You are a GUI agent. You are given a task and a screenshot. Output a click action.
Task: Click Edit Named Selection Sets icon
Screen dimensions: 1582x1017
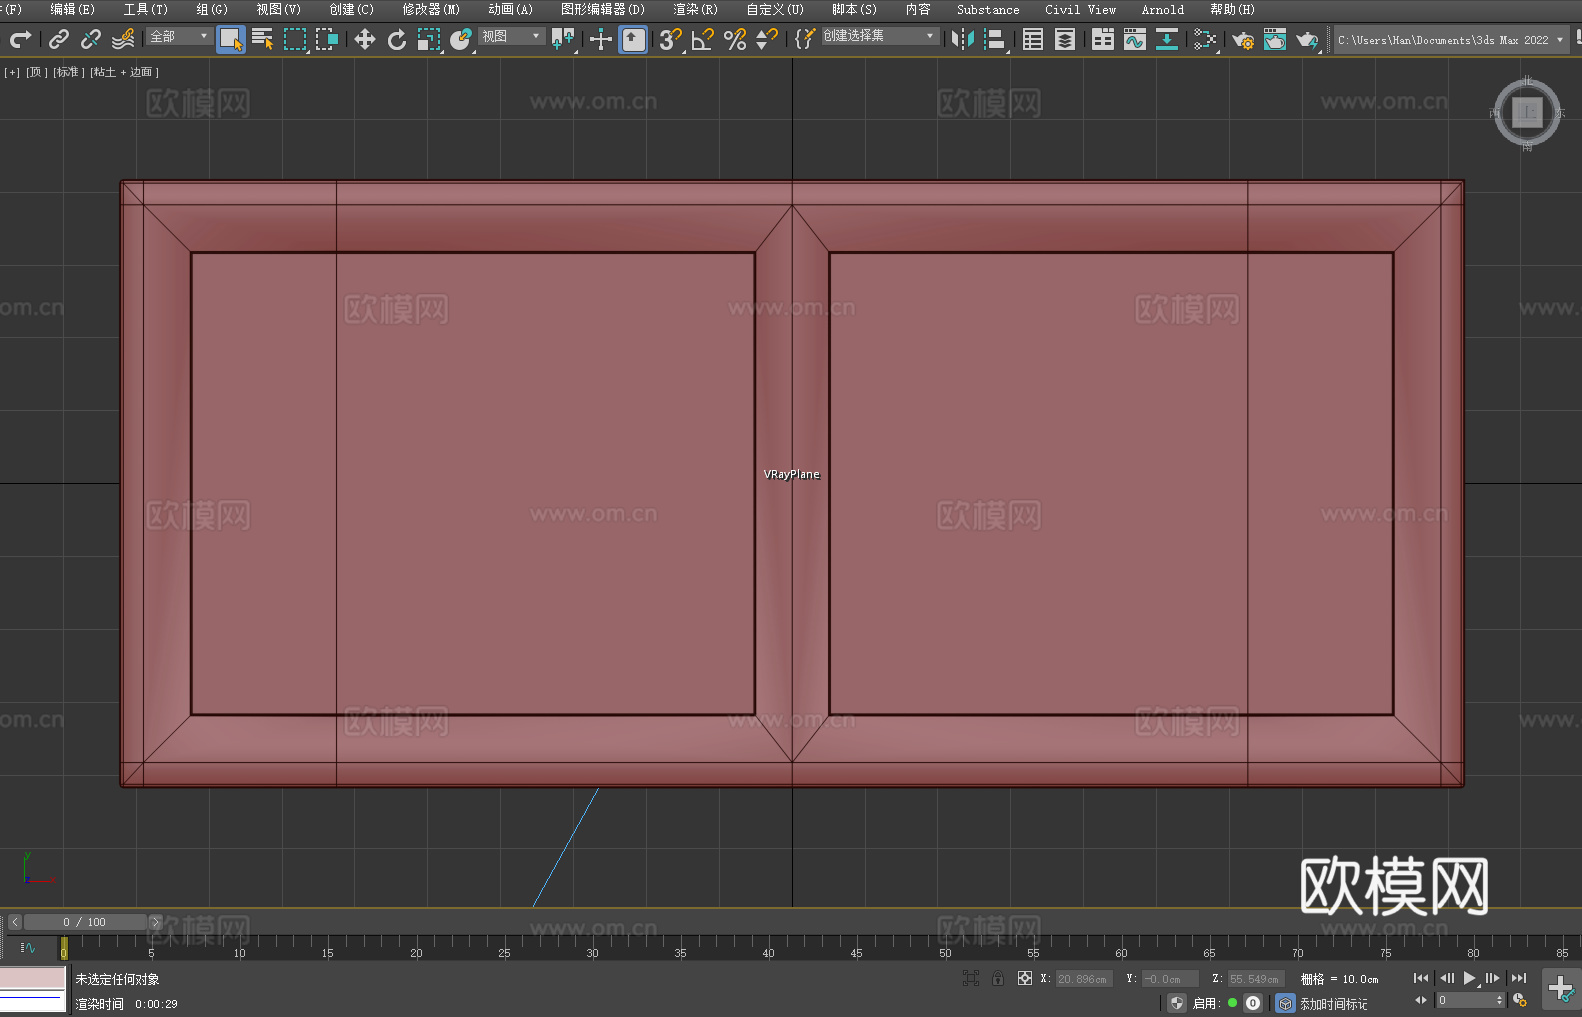point(805,39)
